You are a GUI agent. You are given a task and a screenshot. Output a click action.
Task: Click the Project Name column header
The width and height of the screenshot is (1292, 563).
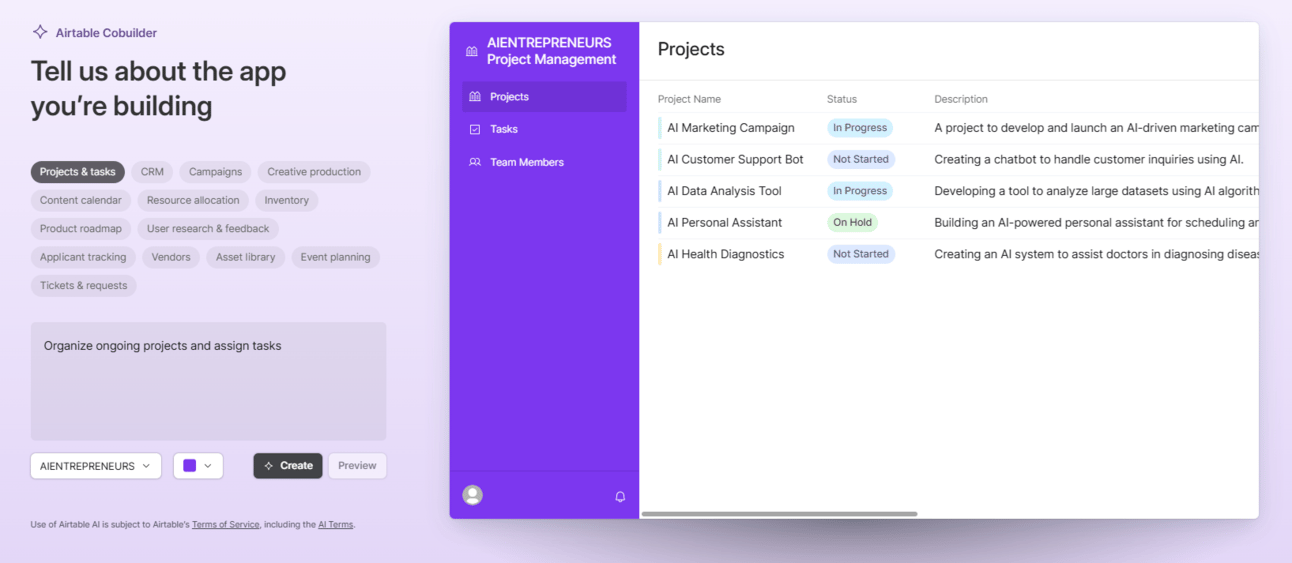[x=689, y=99]
